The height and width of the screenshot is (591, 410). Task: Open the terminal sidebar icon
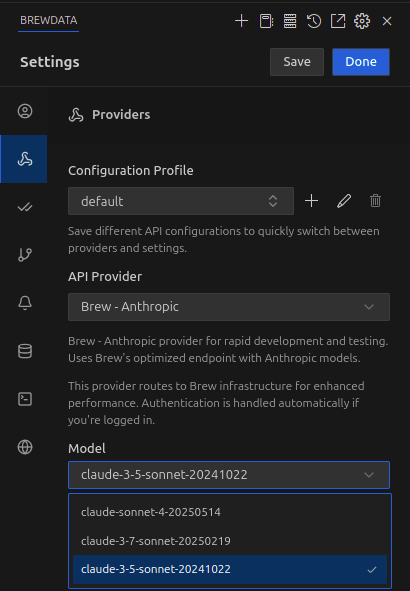pos(25,399)
